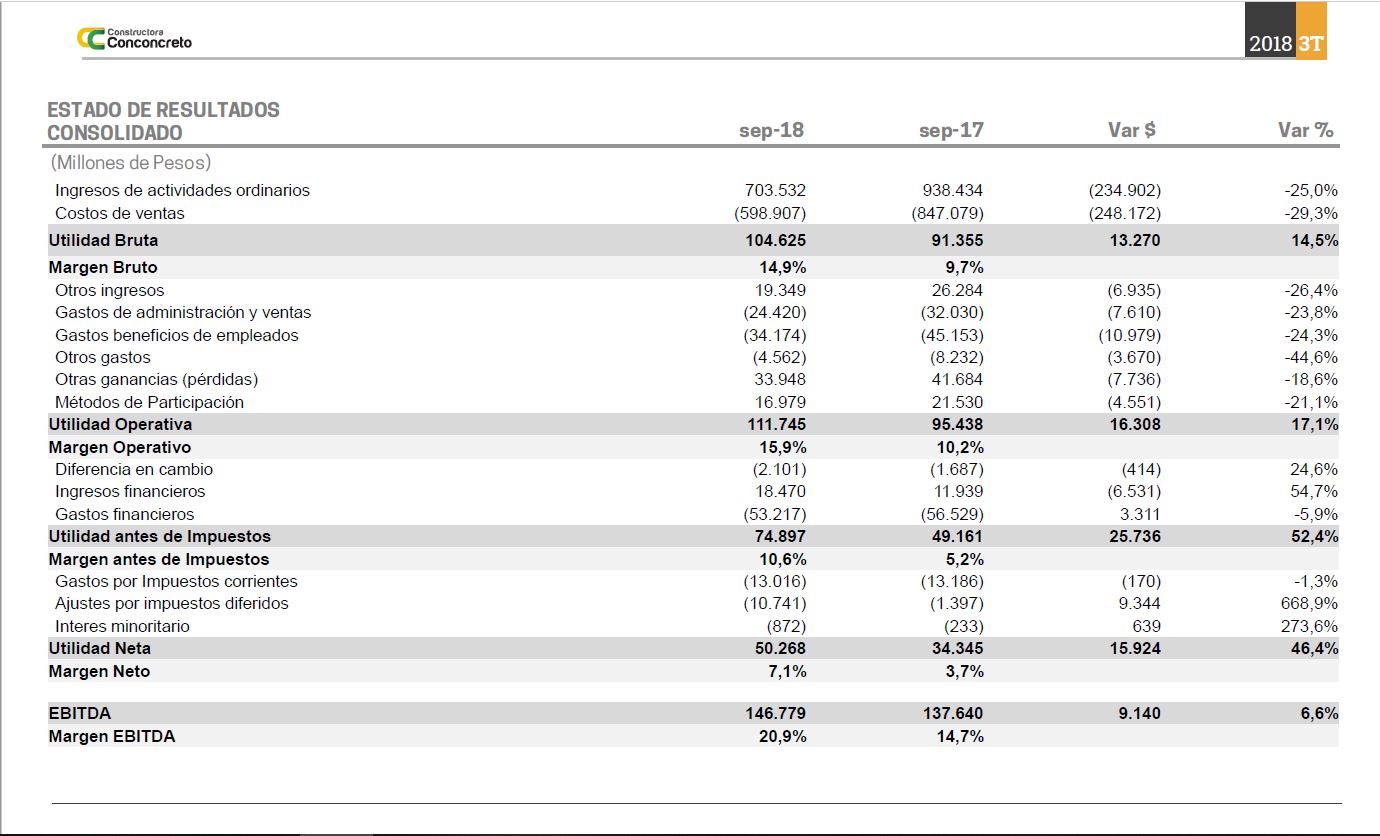Click the Var $ column header
The width and height of the screenshot is (1380, 836).
pyautogui.click(x=1131, y=130)
